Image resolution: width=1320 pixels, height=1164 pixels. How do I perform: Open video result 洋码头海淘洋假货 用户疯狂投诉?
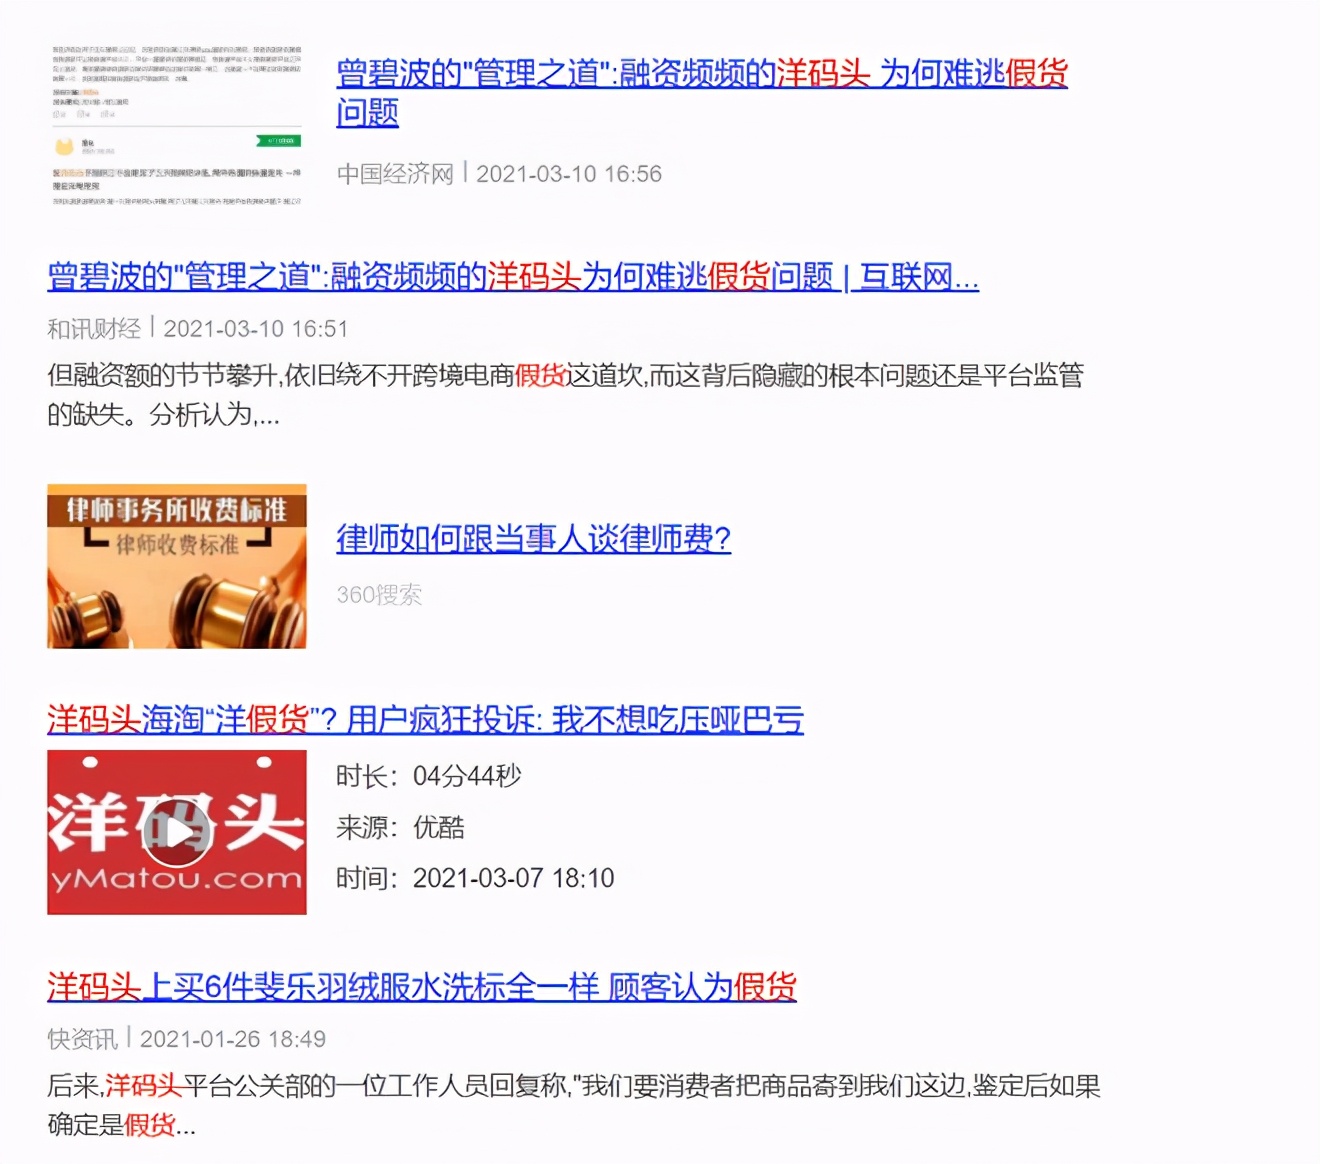click(427, 720)
